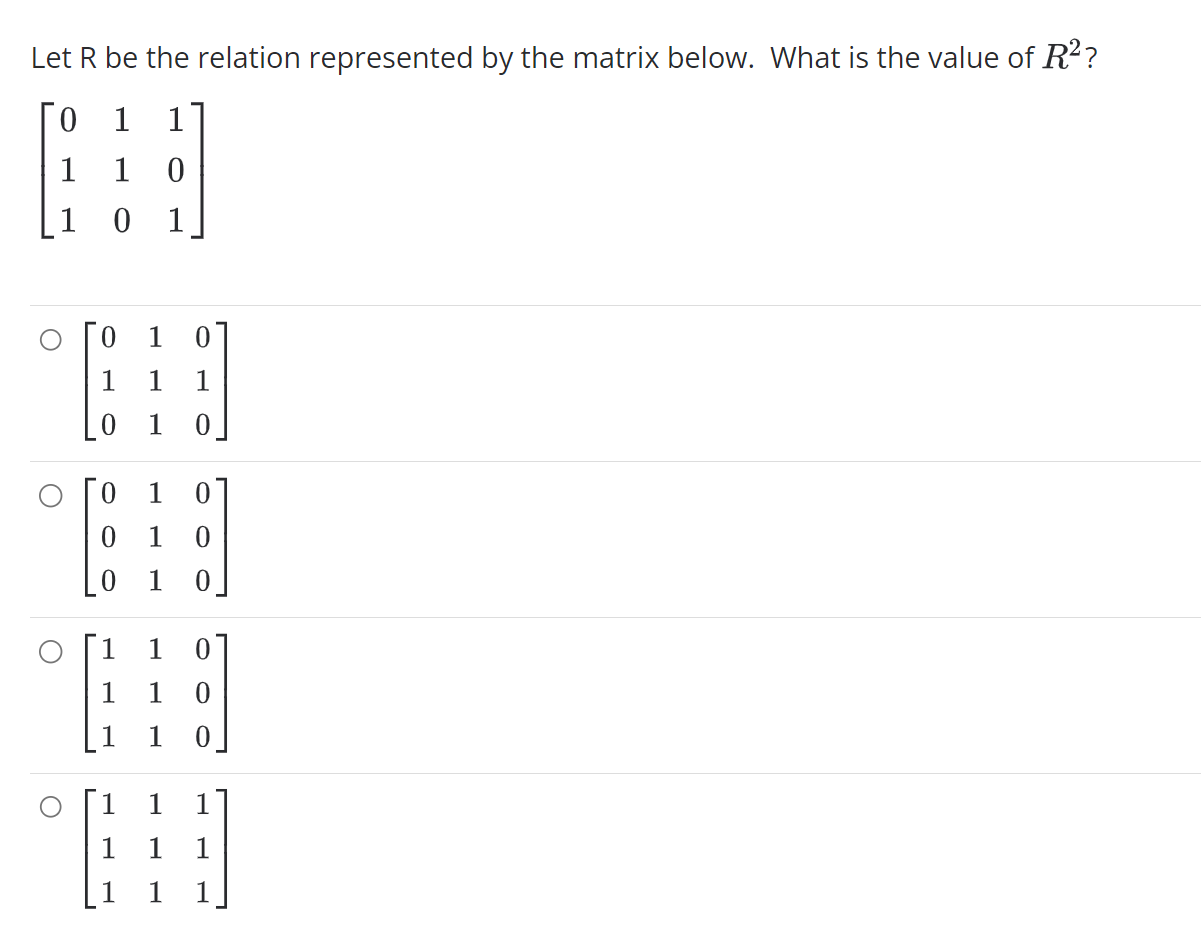Click the zero in the given matrix's top-left corner

point(68,119)
